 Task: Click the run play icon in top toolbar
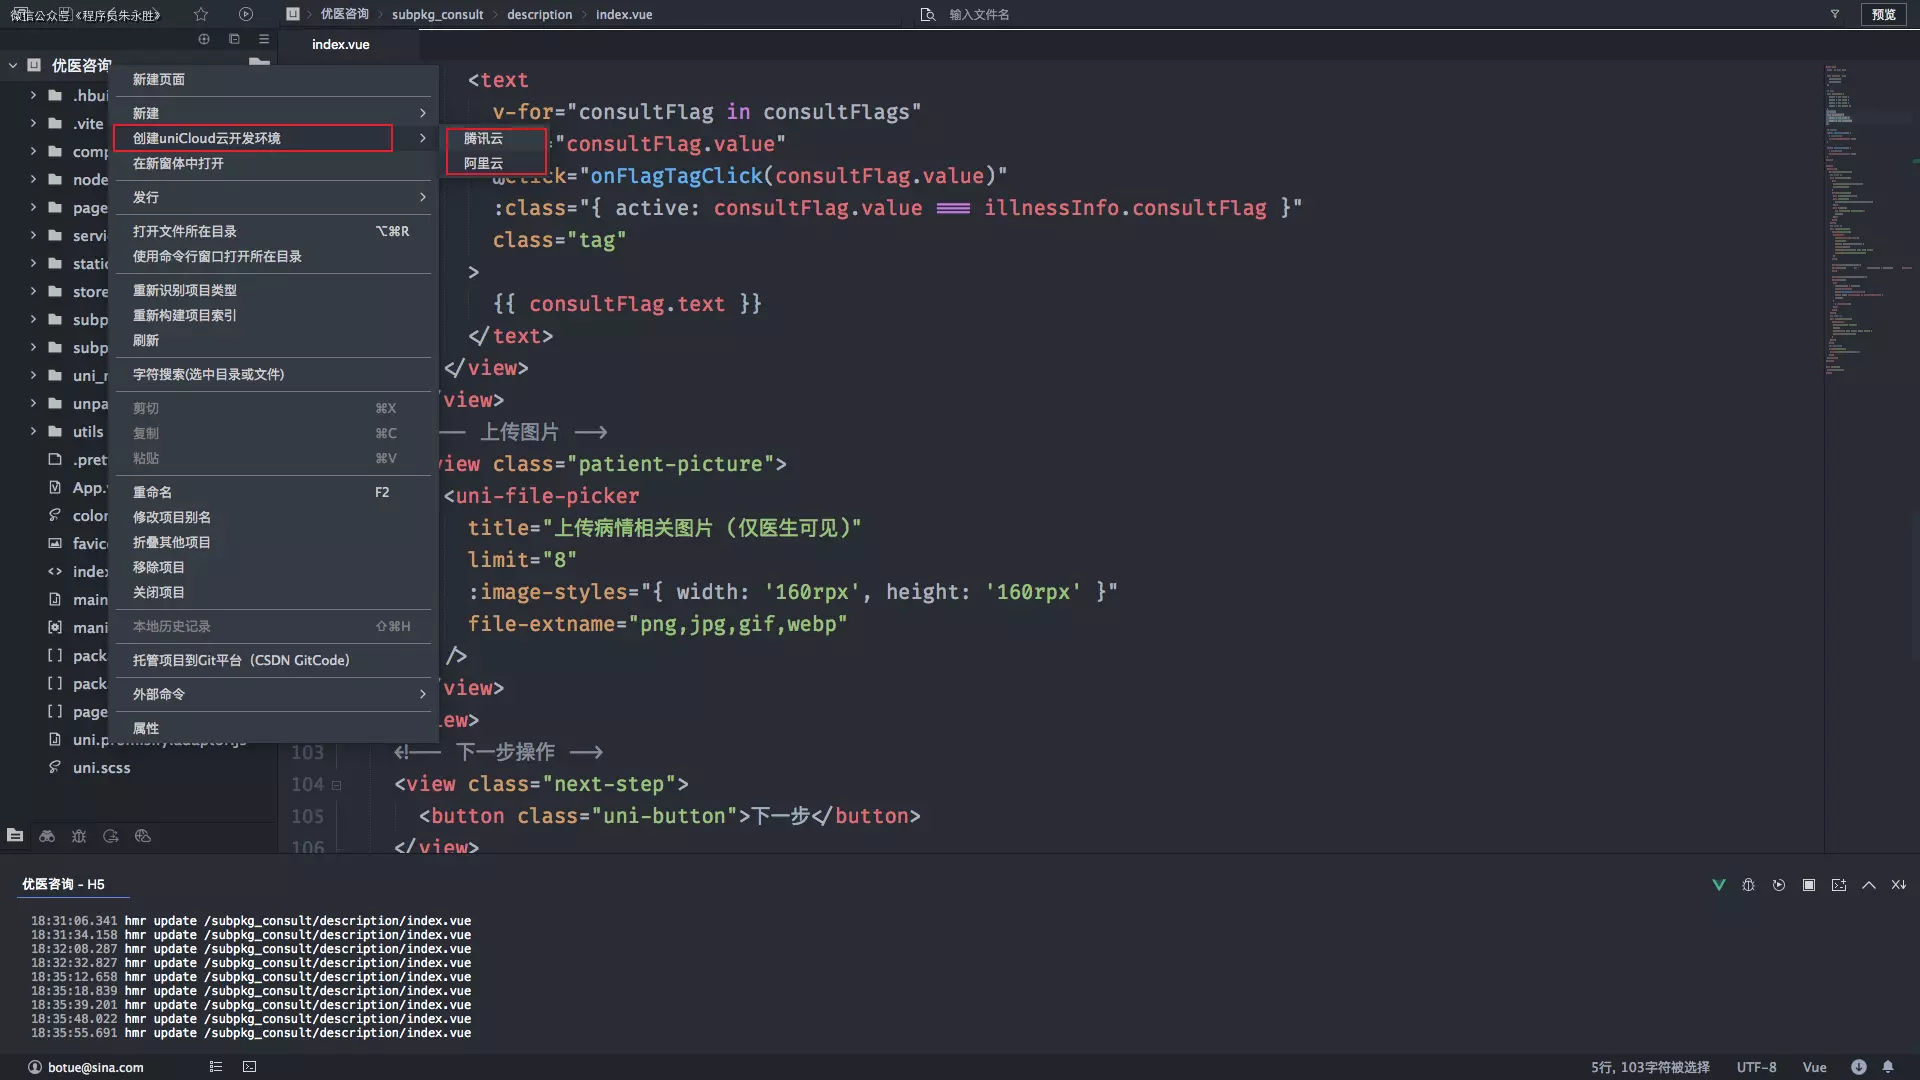point(246,14)
